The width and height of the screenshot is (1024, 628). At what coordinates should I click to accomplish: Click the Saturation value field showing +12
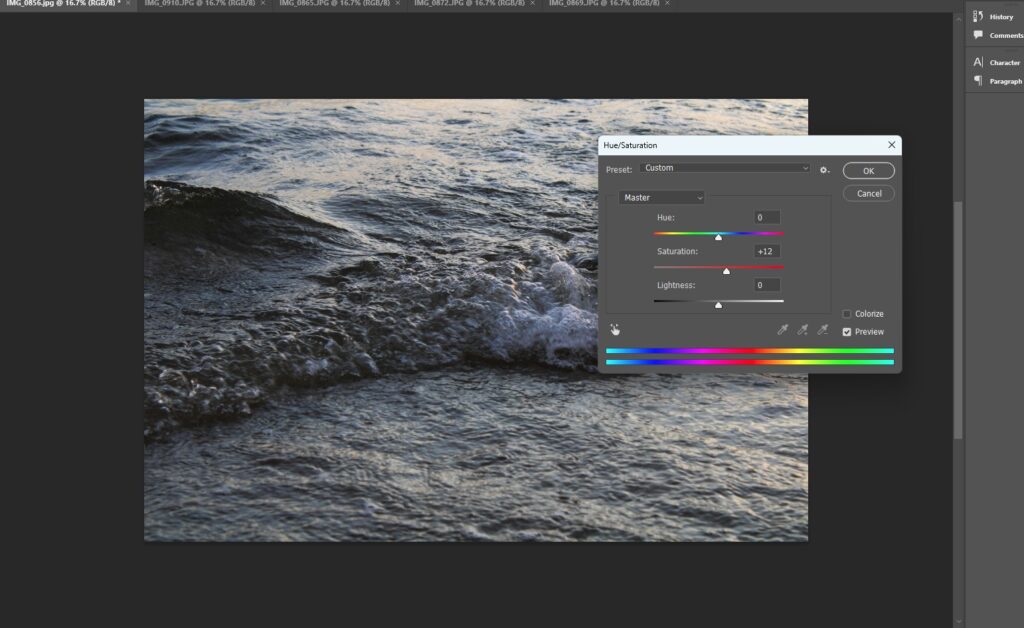click(767, 251)
